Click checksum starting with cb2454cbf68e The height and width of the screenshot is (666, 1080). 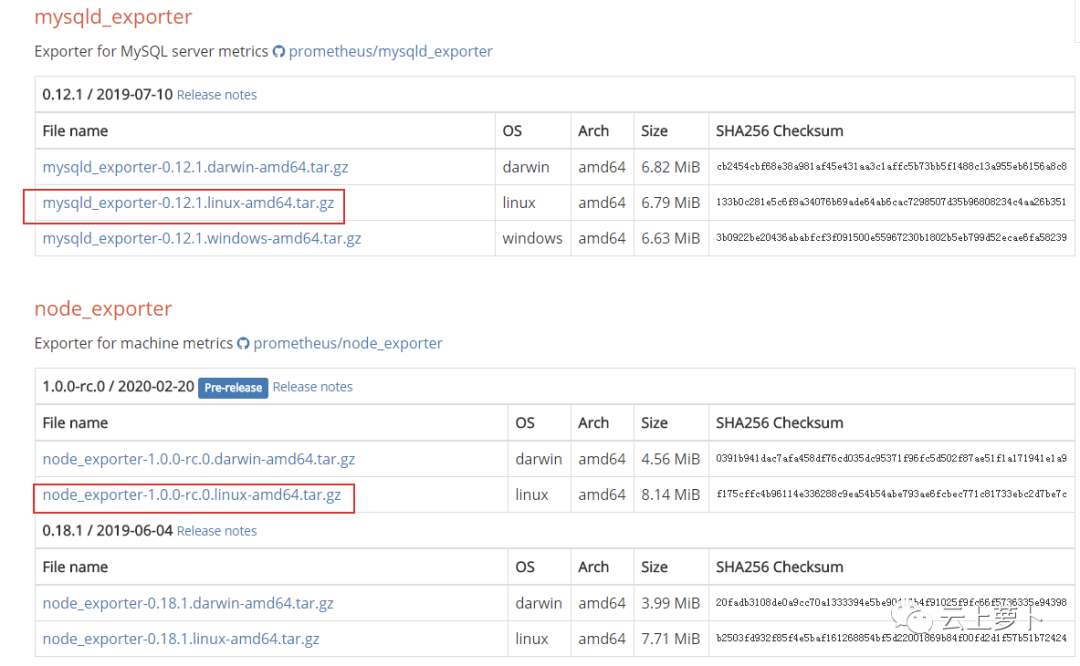891,167
